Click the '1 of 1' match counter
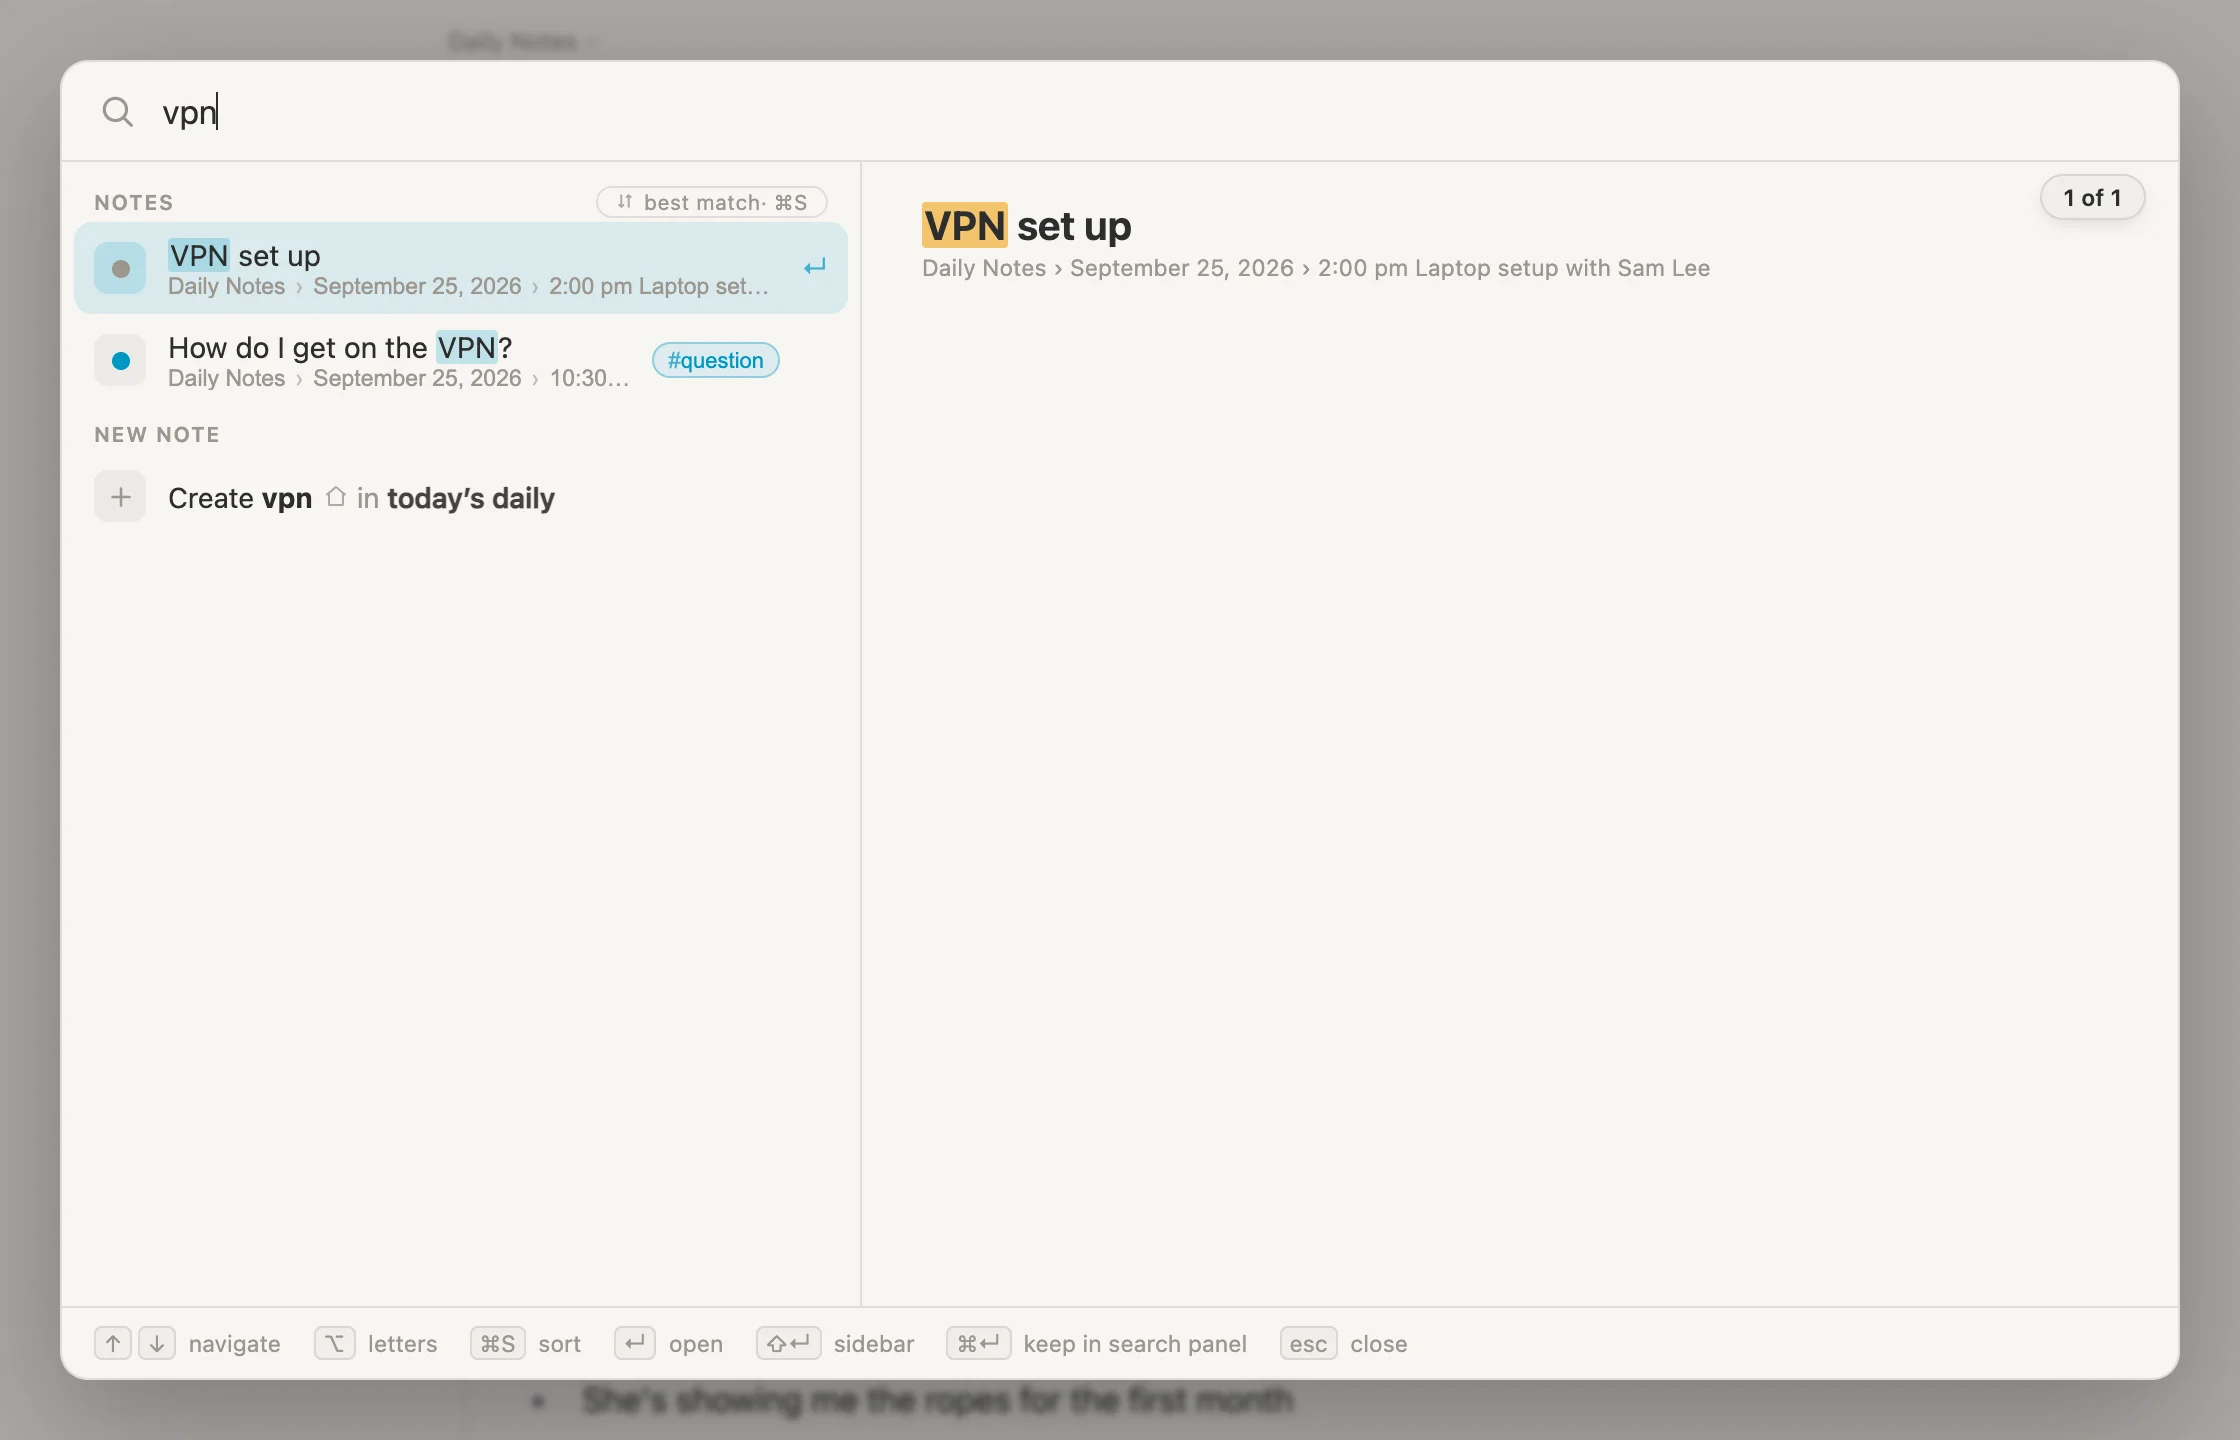Screen dimensions: 2240x1440 pos(2092,198)
